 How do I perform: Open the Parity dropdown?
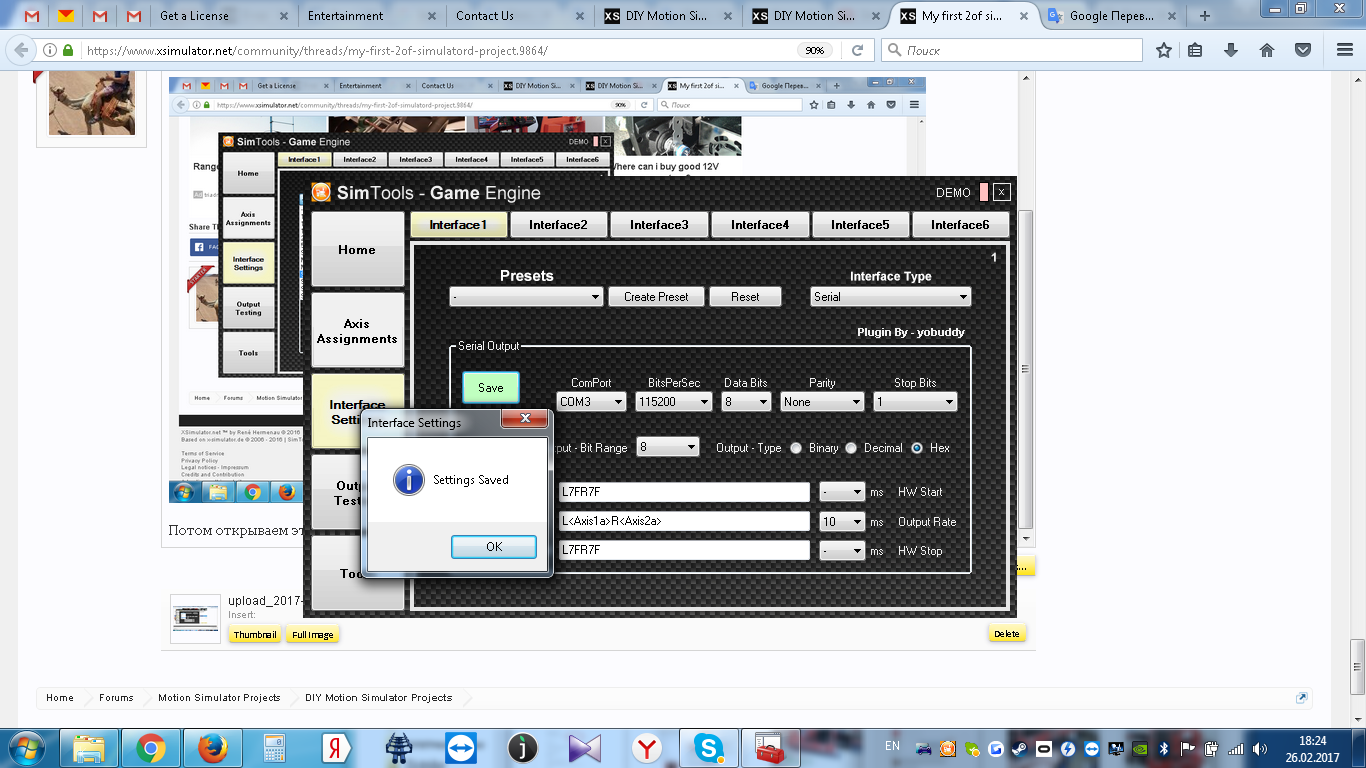(x=822, y=402)
